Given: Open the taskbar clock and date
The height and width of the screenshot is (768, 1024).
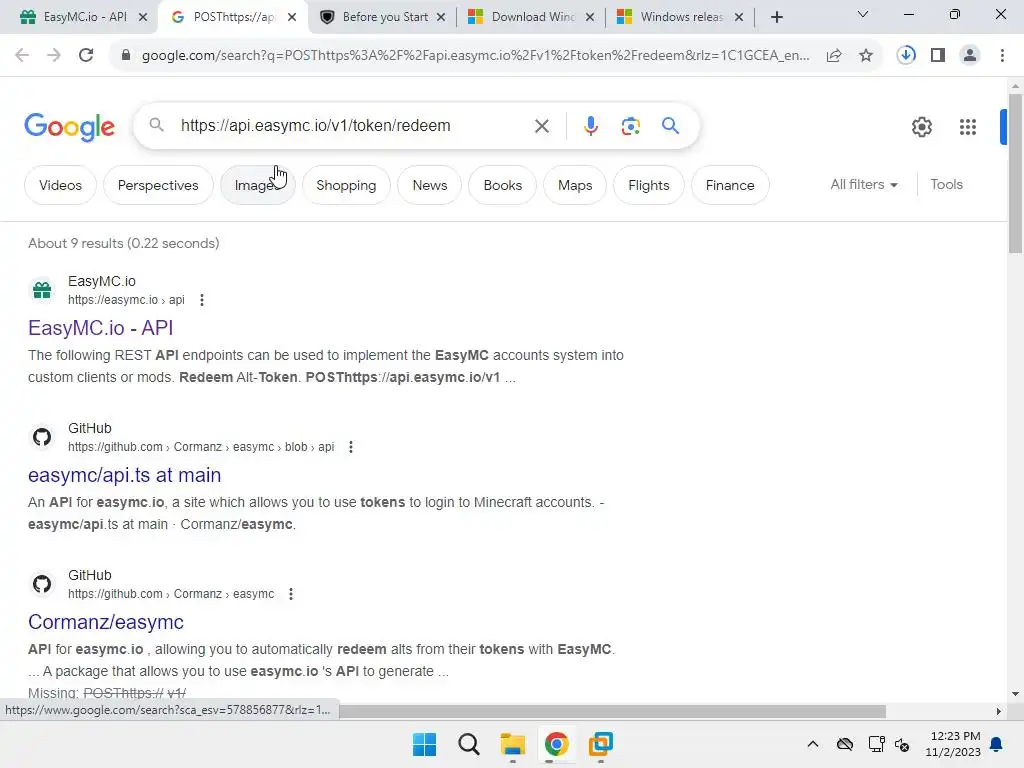Looking at the screenshot, I should (953, 744).
